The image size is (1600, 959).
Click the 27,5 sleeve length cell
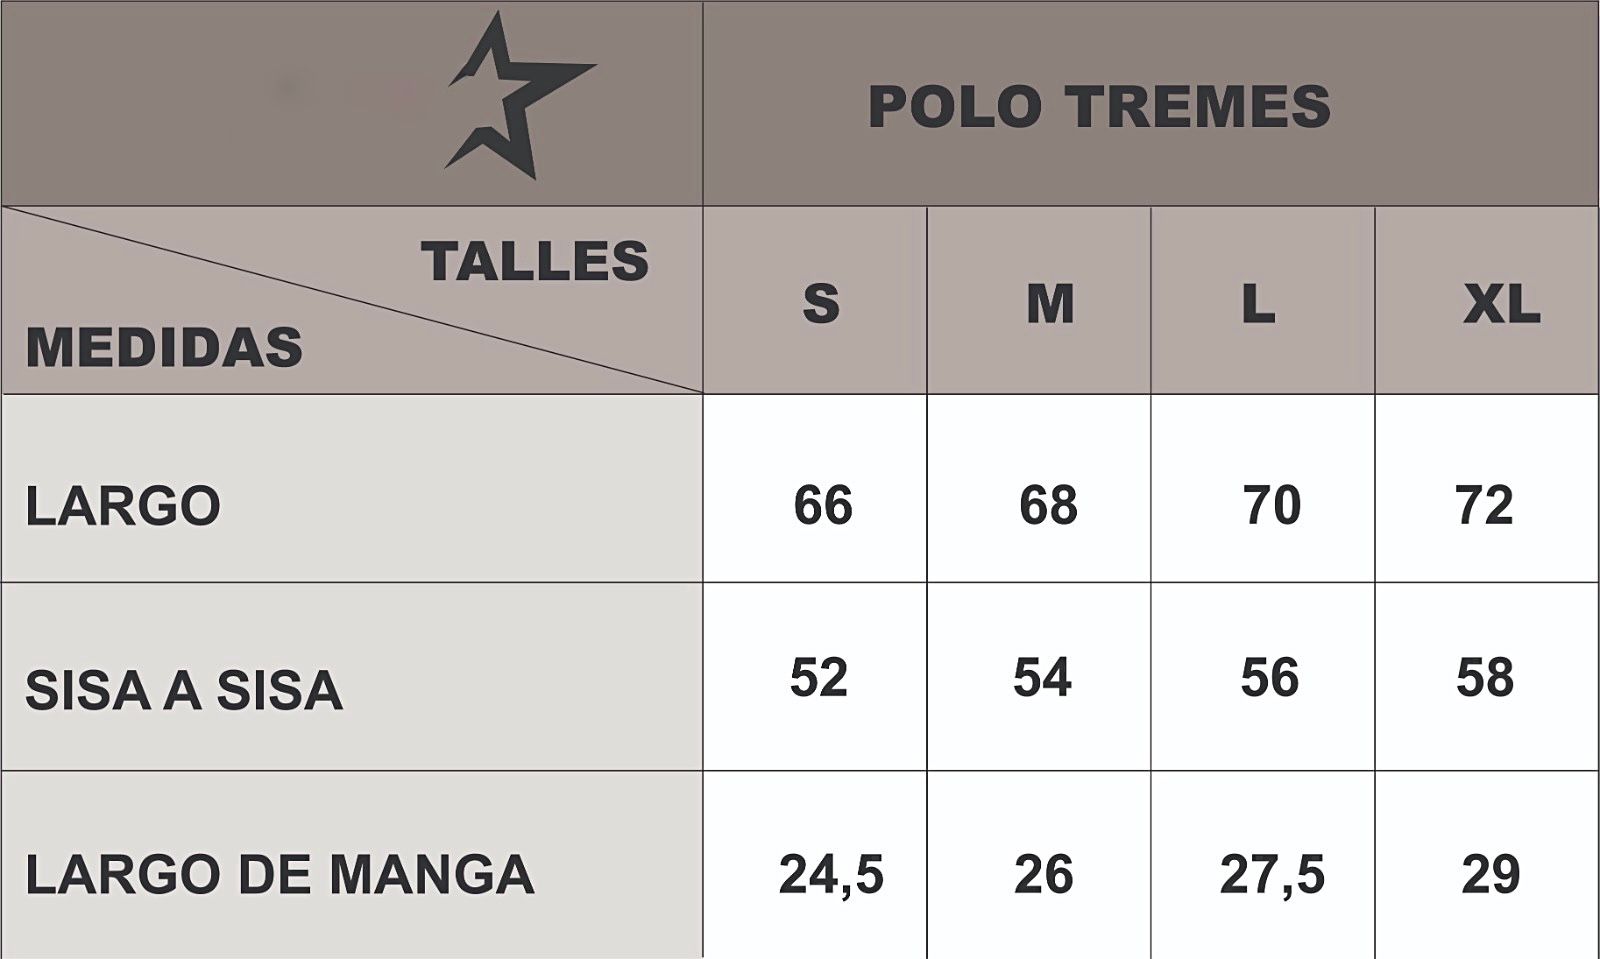tap(1272, 875)
